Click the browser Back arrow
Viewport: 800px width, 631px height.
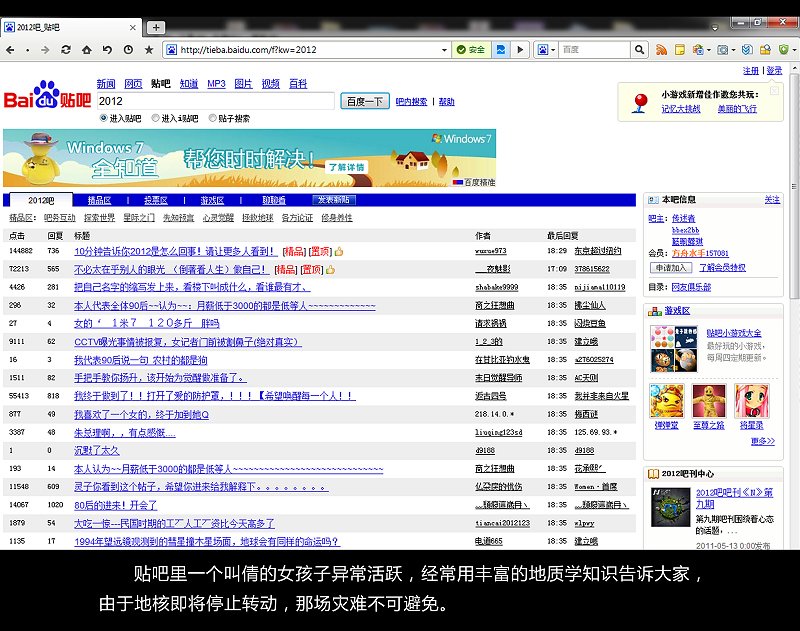[x=10, y=49]
